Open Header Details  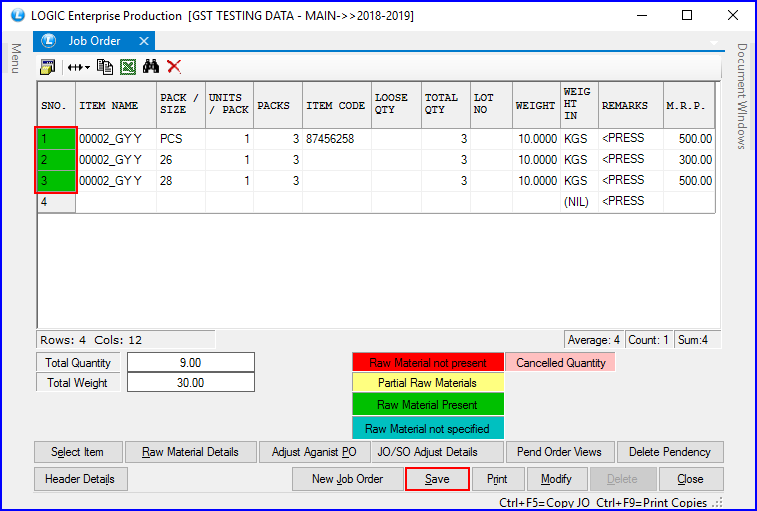click(x=81, y=479)
